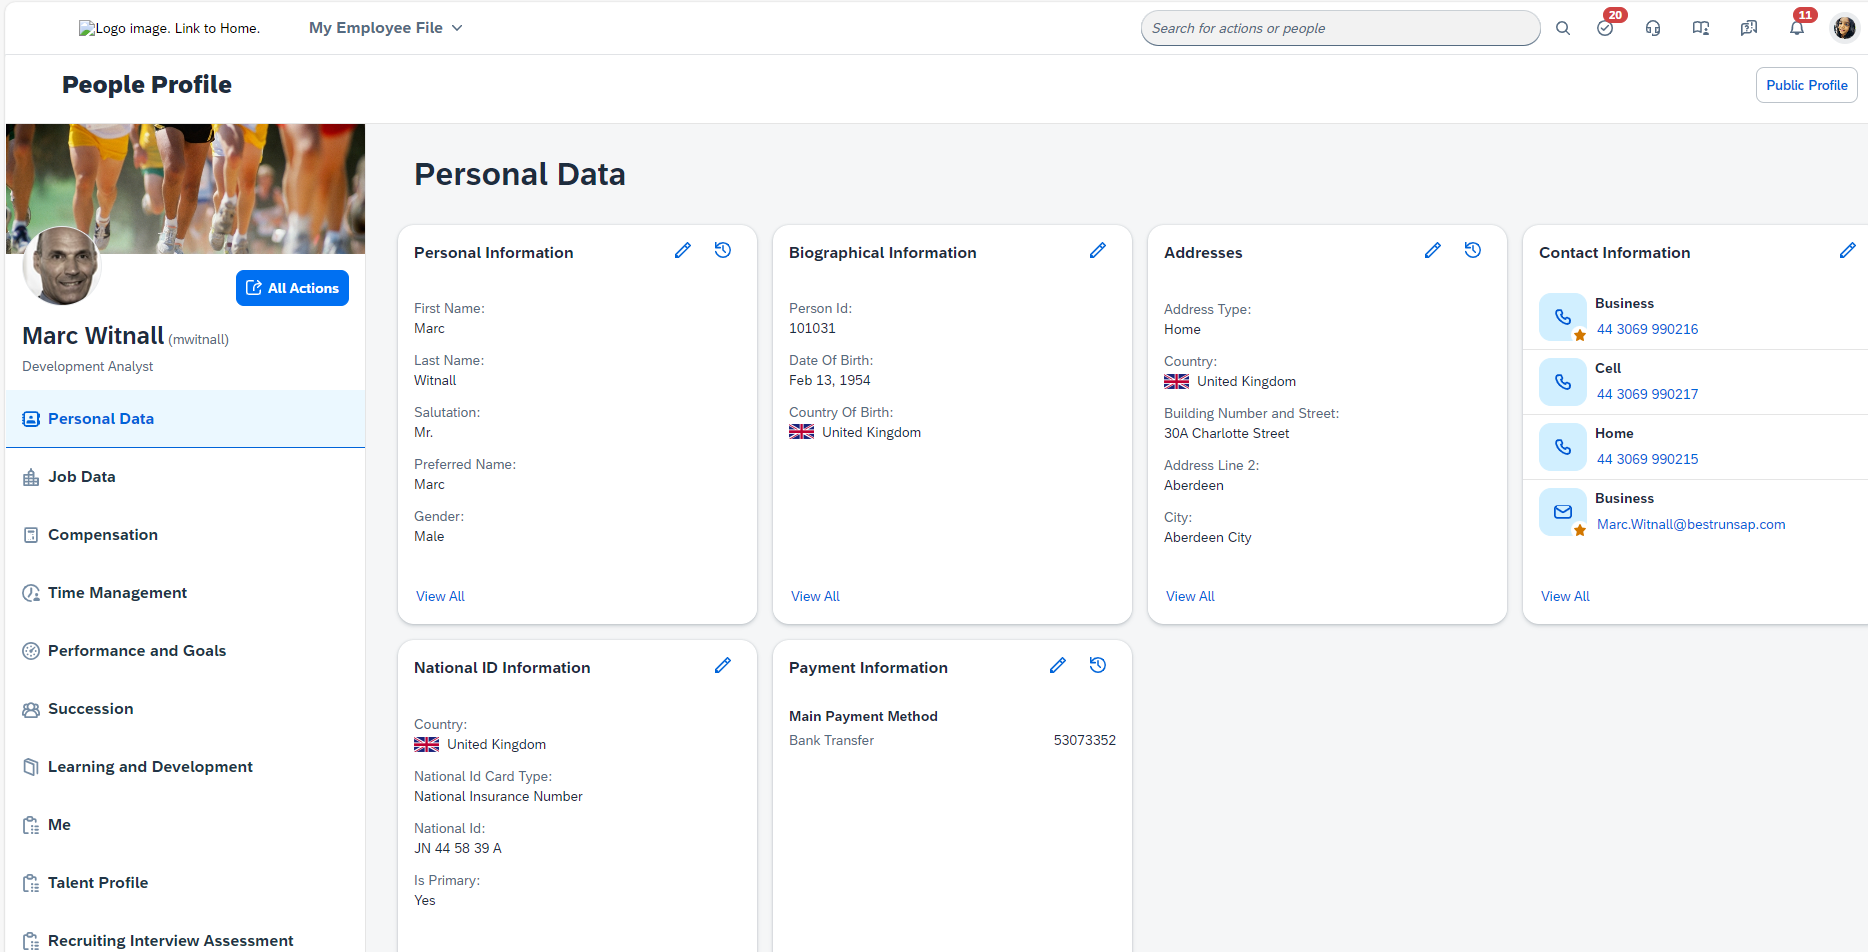Edit Personal Information with the pencil icon
Screen dimensions: 1868x952
tap(683, 251)
